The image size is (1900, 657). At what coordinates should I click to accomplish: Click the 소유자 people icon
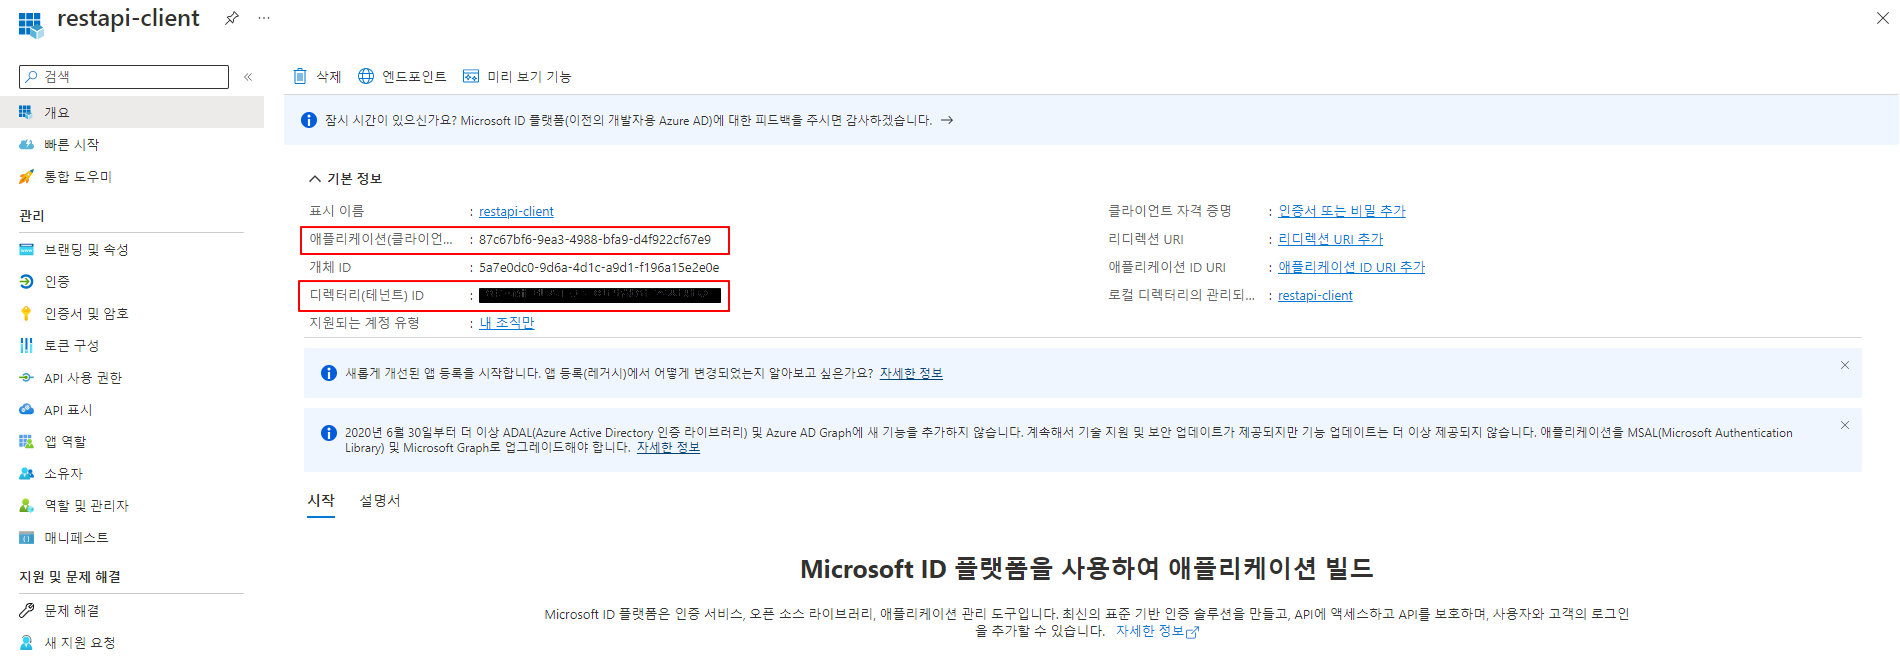(x=27, y=473)
